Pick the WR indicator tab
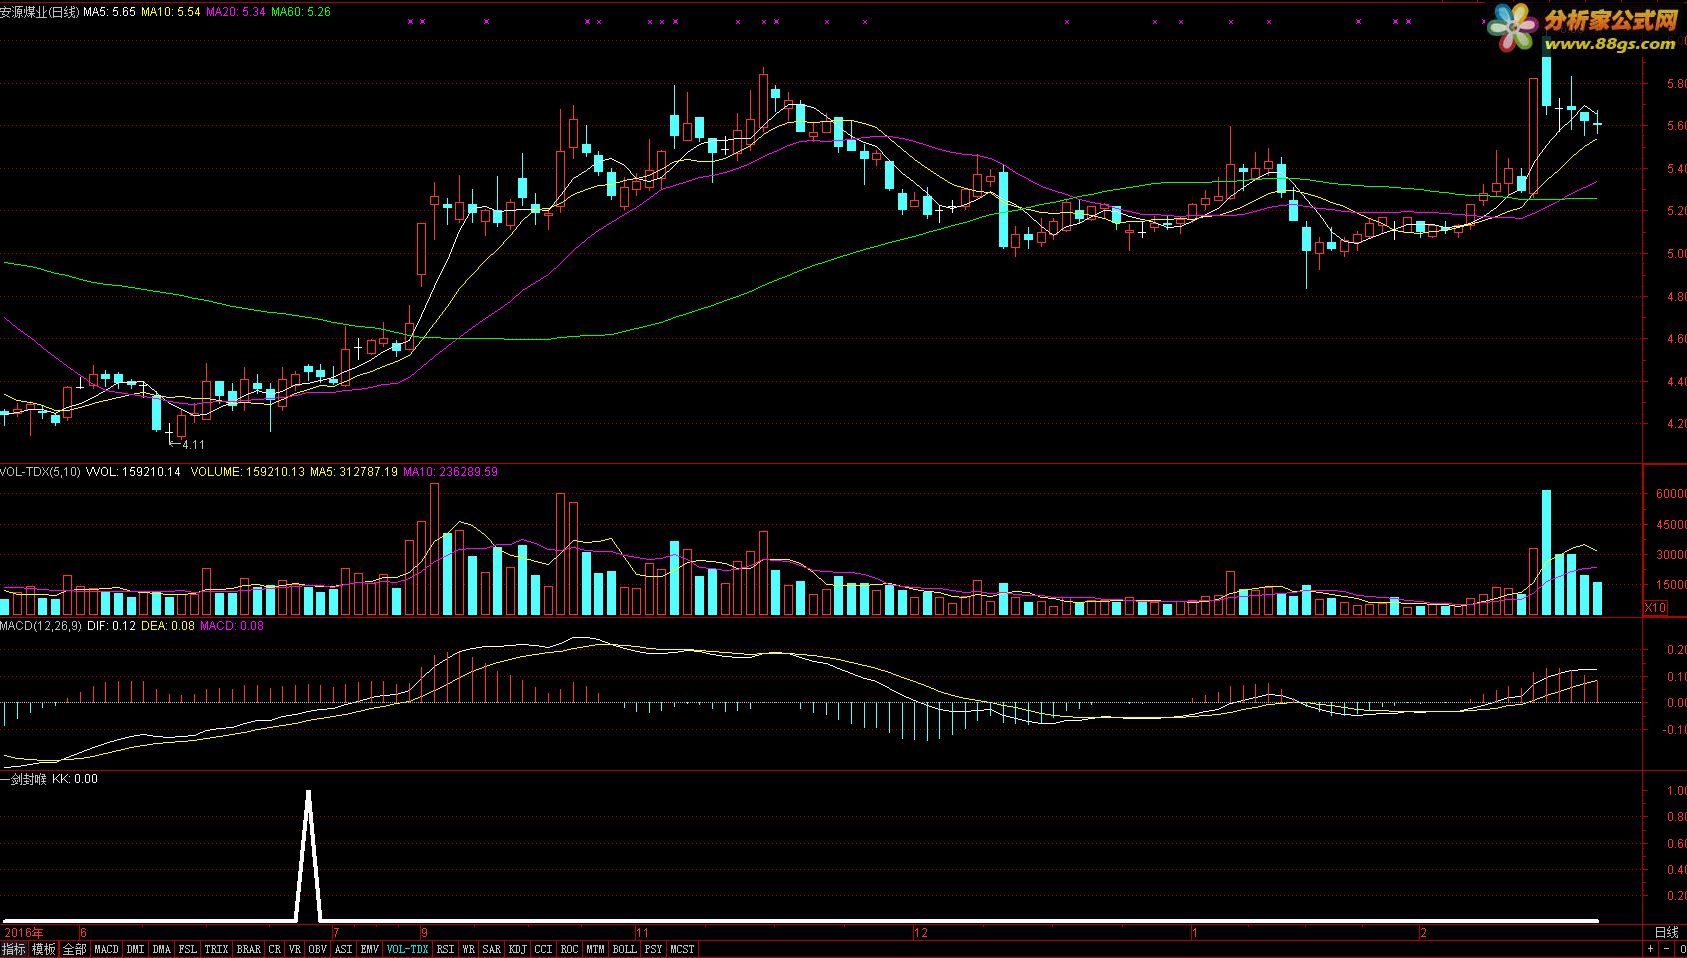 [x=468, y=949]
